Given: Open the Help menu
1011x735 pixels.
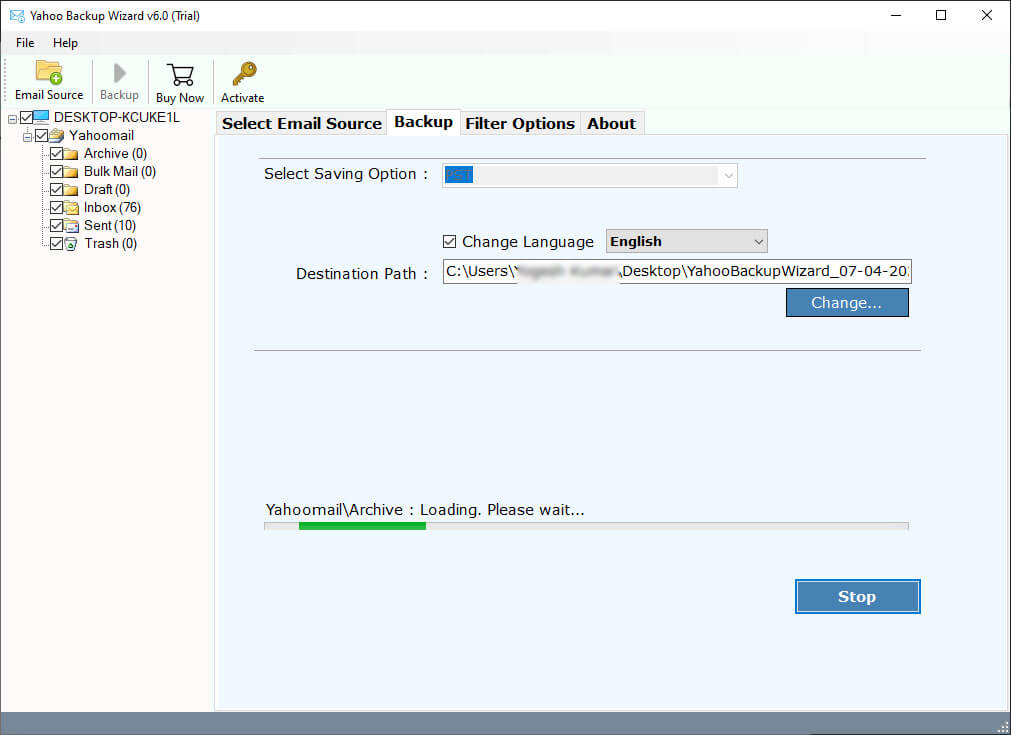Looking at the screenshot, I should (x=65, y=43).
